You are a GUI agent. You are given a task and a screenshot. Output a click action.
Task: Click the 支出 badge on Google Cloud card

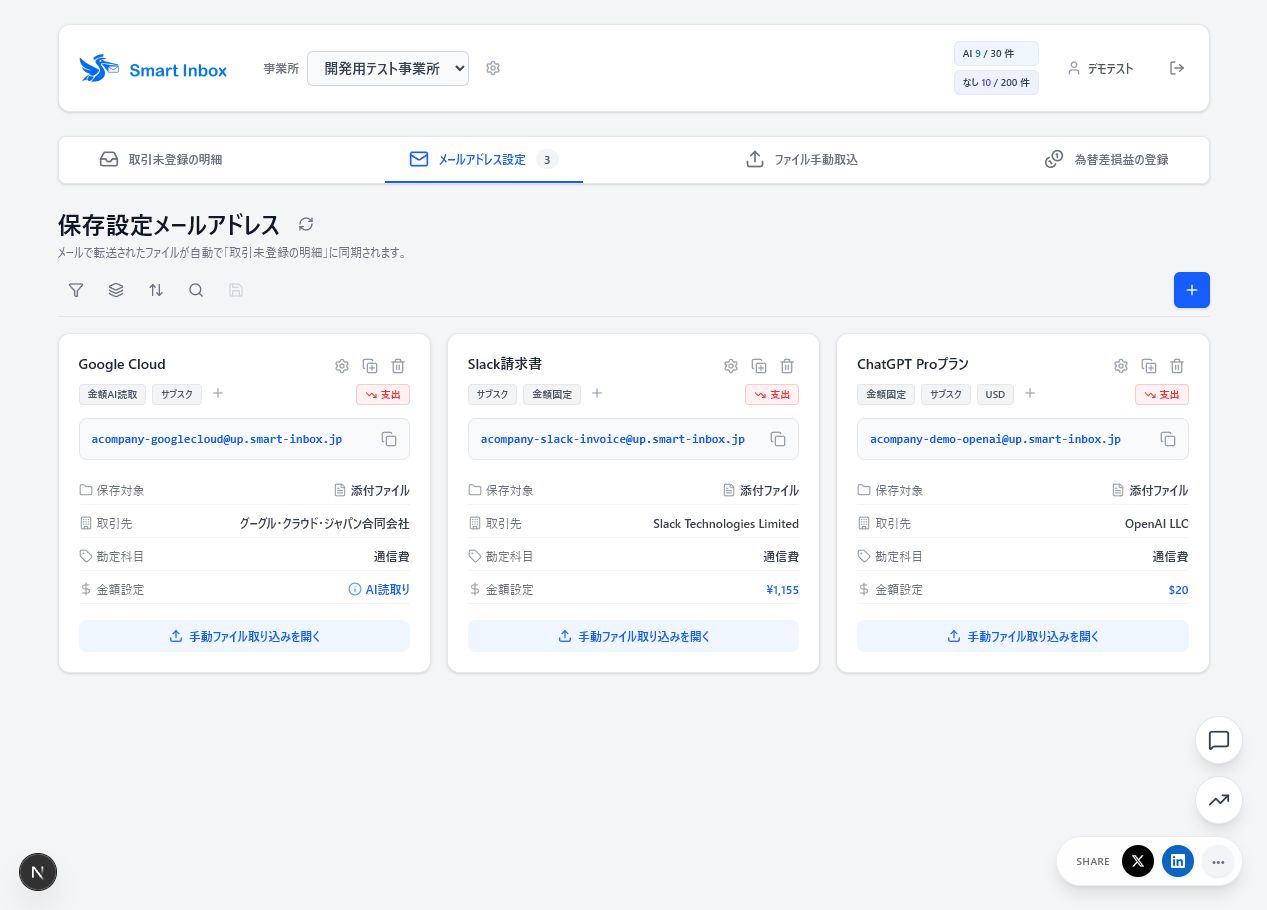click(x=383, y=394)
